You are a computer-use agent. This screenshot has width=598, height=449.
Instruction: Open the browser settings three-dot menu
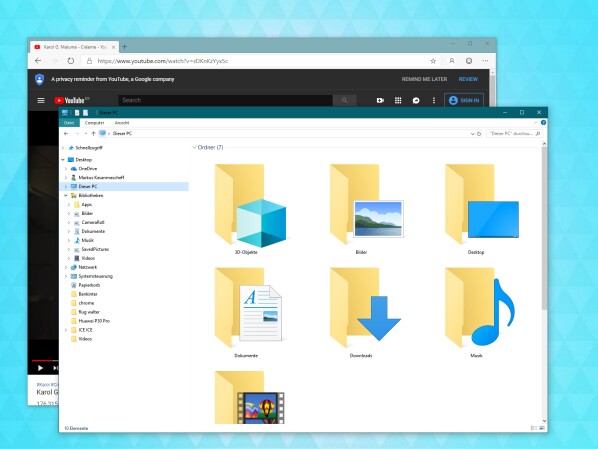(485, 61)
